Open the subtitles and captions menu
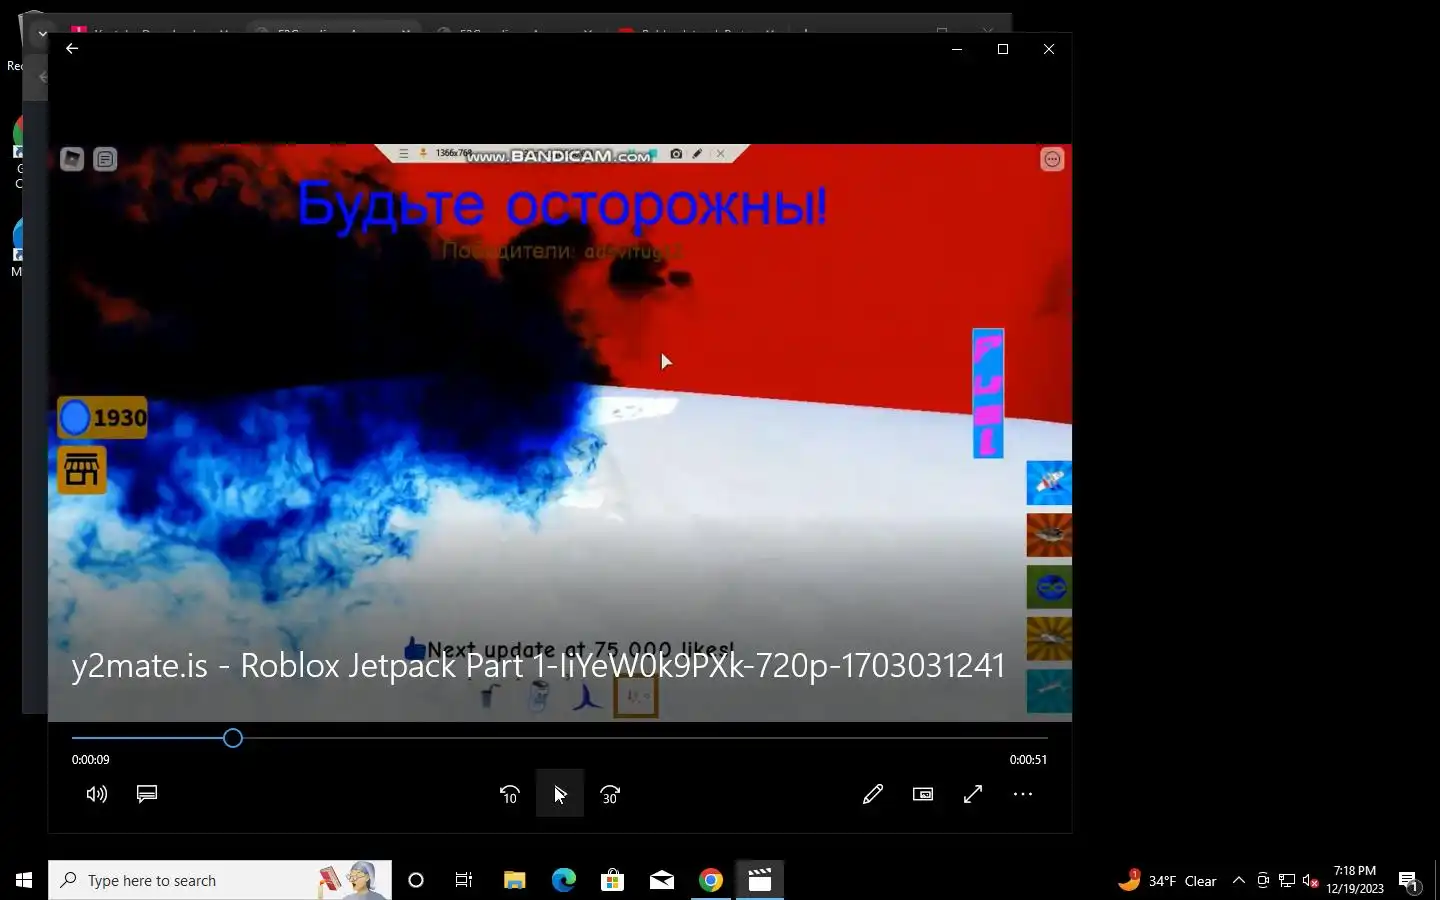The width and height of the screenshot is (1440, 900). [x=147, y=794]
